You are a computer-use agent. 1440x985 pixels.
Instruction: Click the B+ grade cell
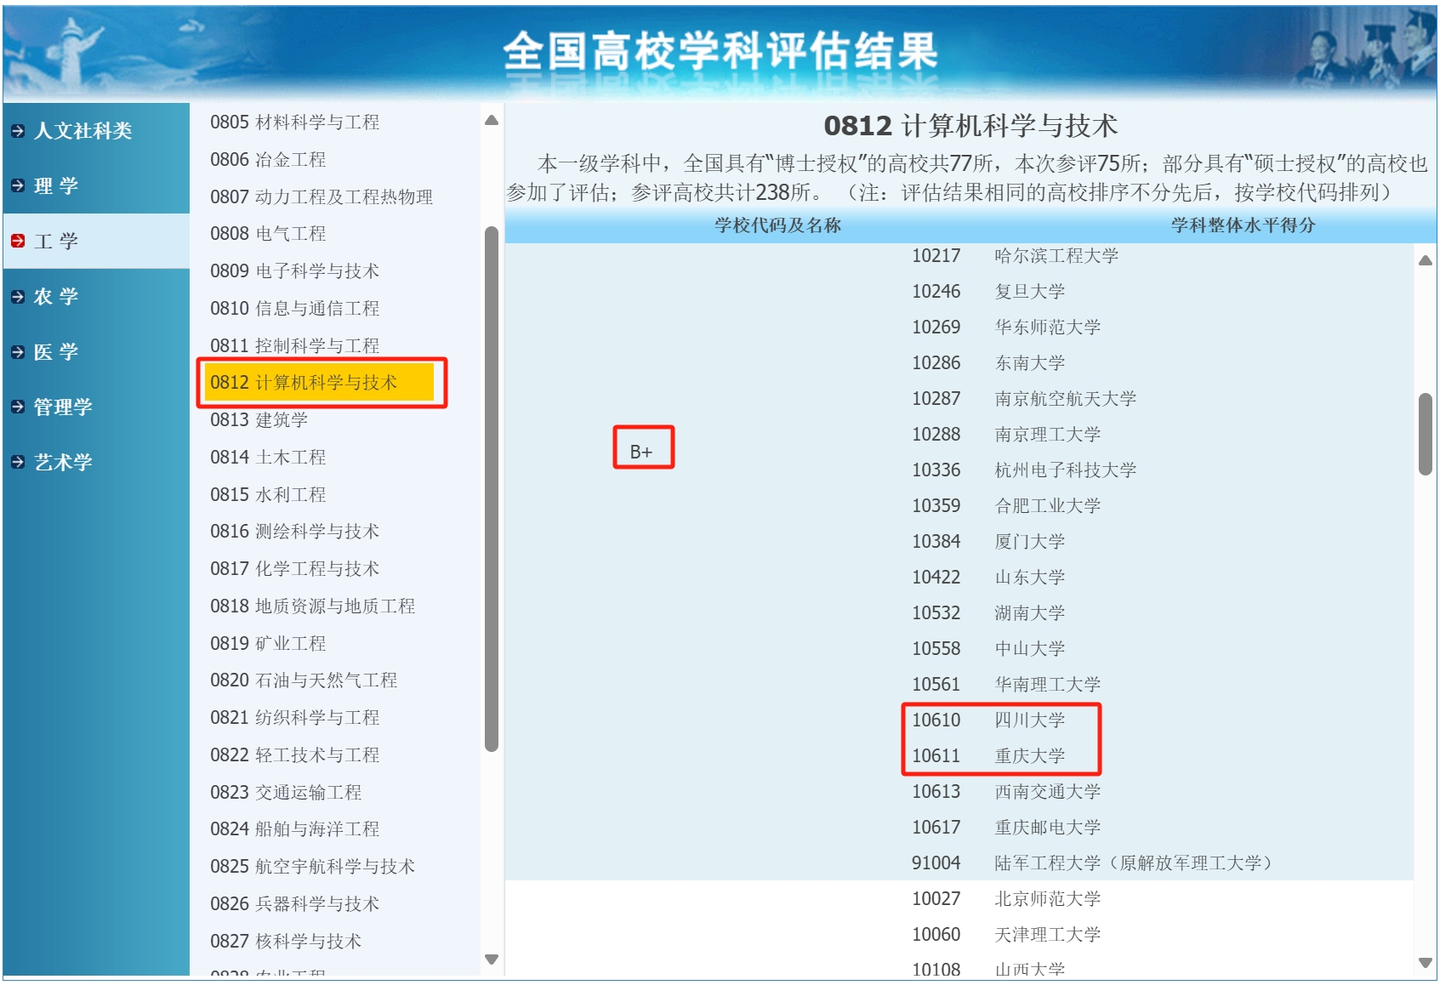pyautogui.click(x=642, y=452)
